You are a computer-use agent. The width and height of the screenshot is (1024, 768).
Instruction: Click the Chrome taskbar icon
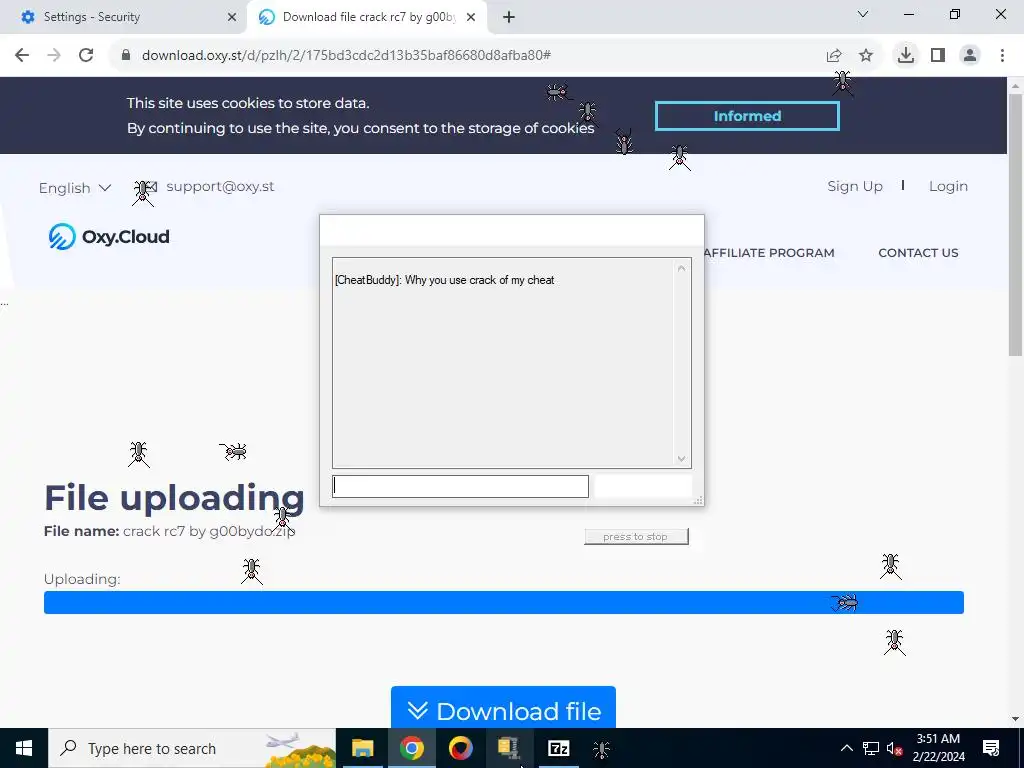coord(411,748)
